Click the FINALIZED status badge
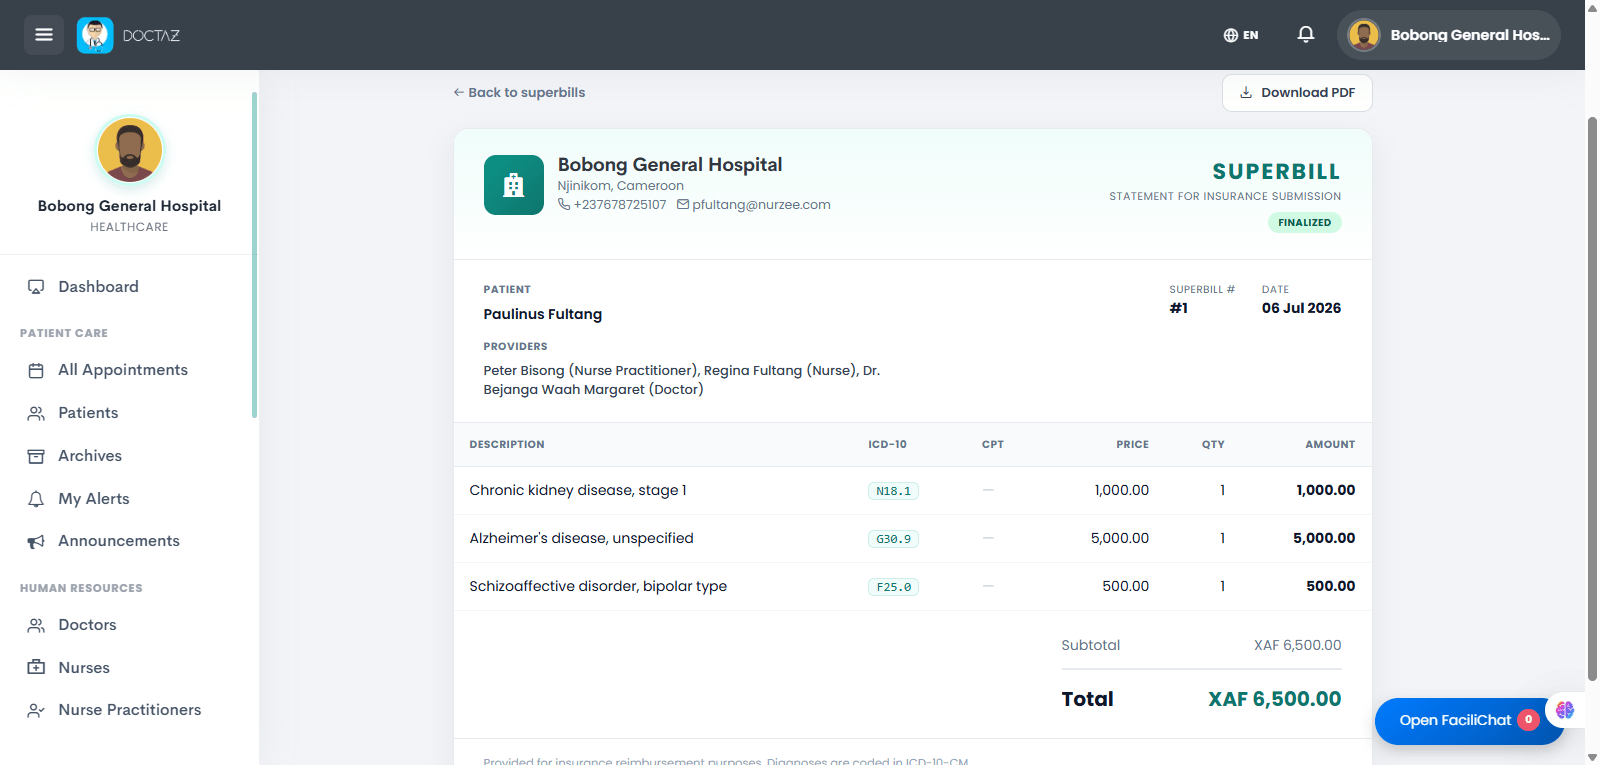The image size is (1600, 765). point(1305,222)
